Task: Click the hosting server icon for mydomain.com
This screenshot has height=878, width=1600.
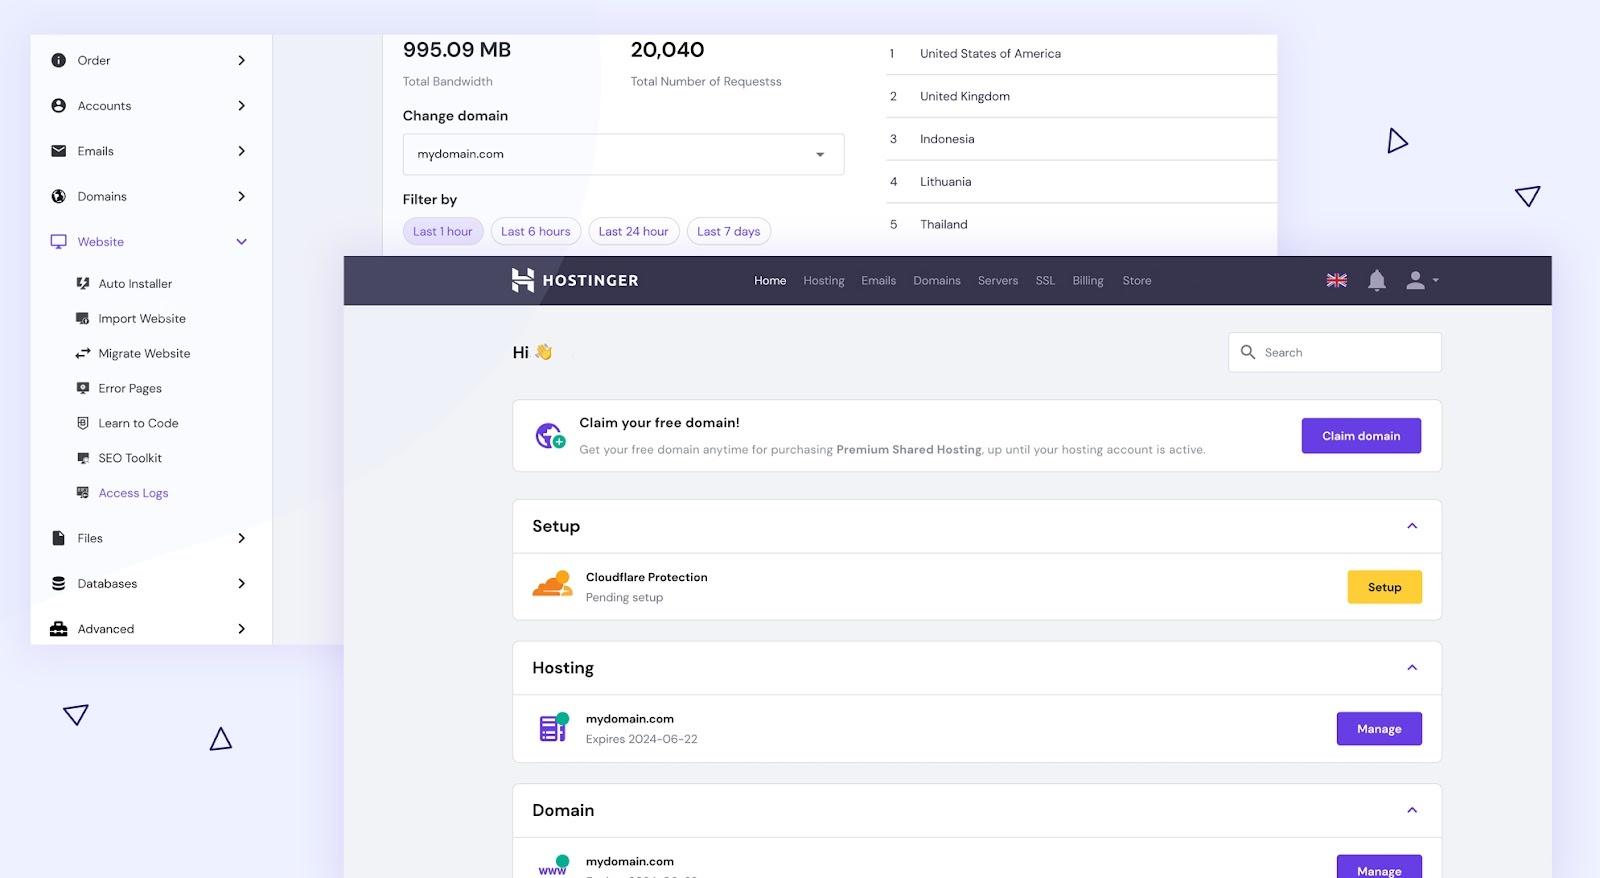Action: [553, 727]
